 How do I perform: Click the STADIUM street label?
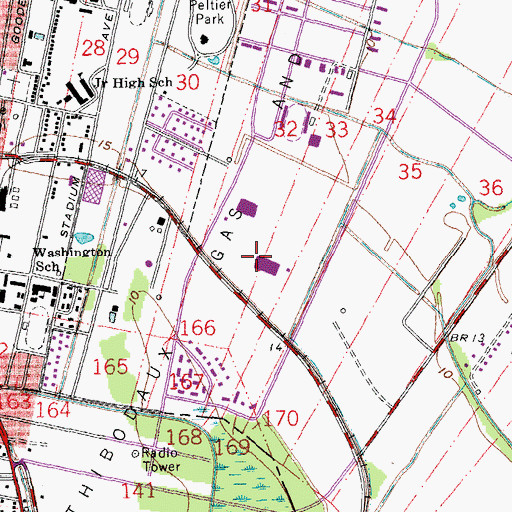click(70, 206)
